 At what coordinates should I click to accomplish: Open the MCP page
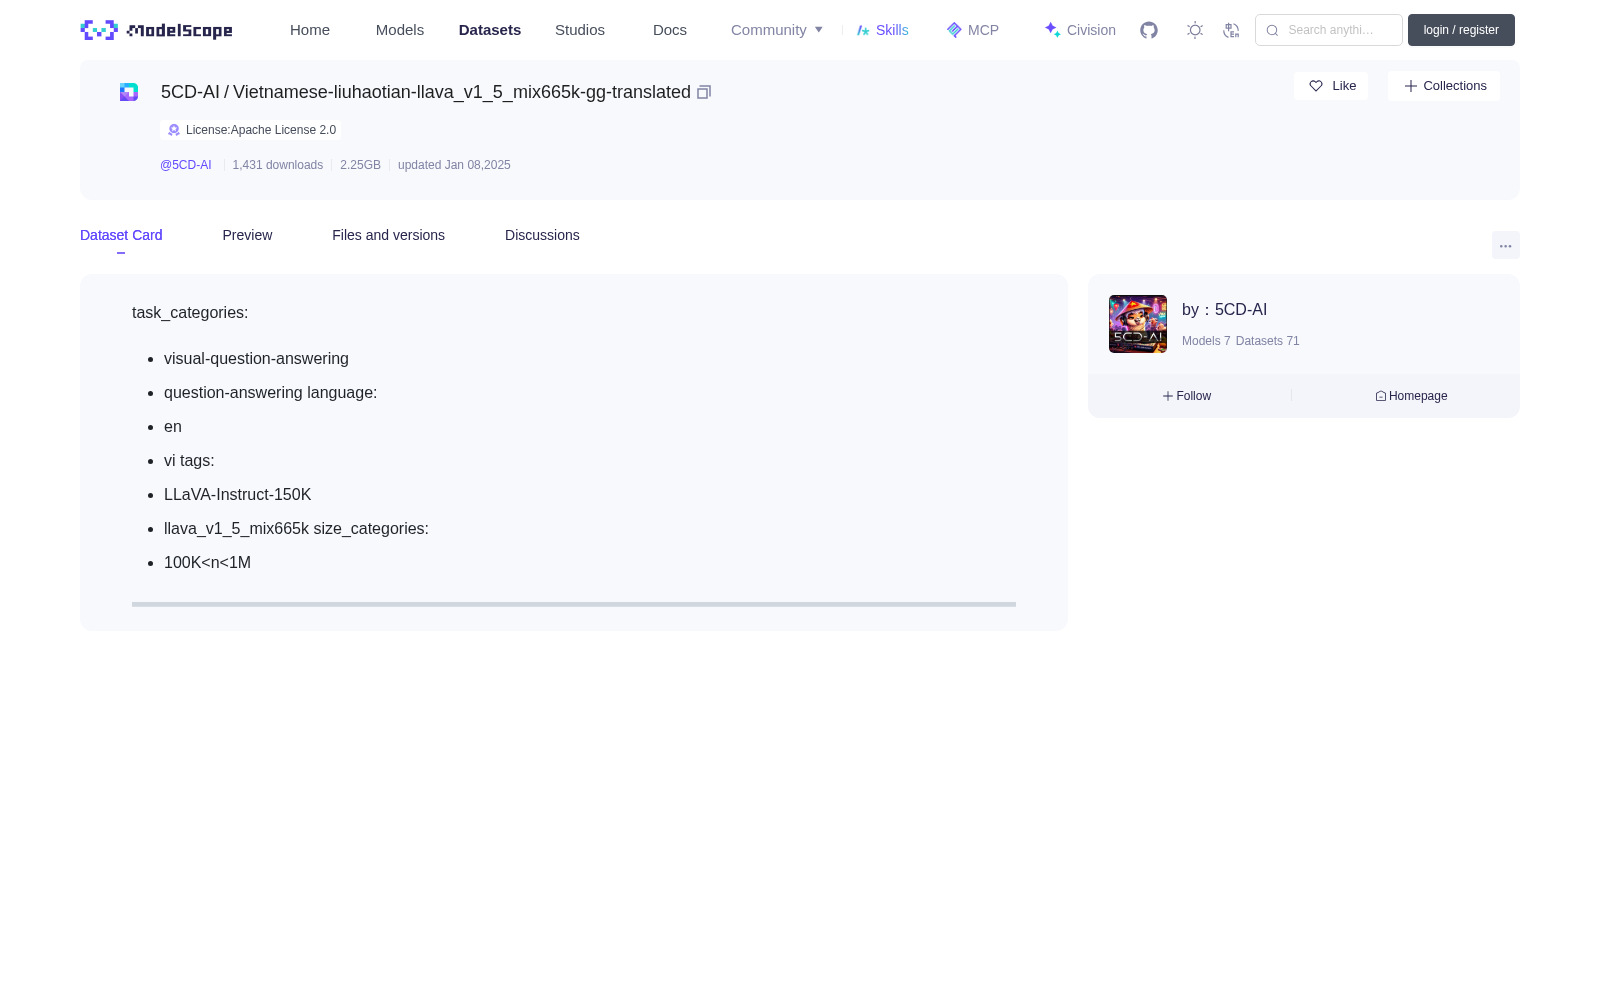click(973, 30)
